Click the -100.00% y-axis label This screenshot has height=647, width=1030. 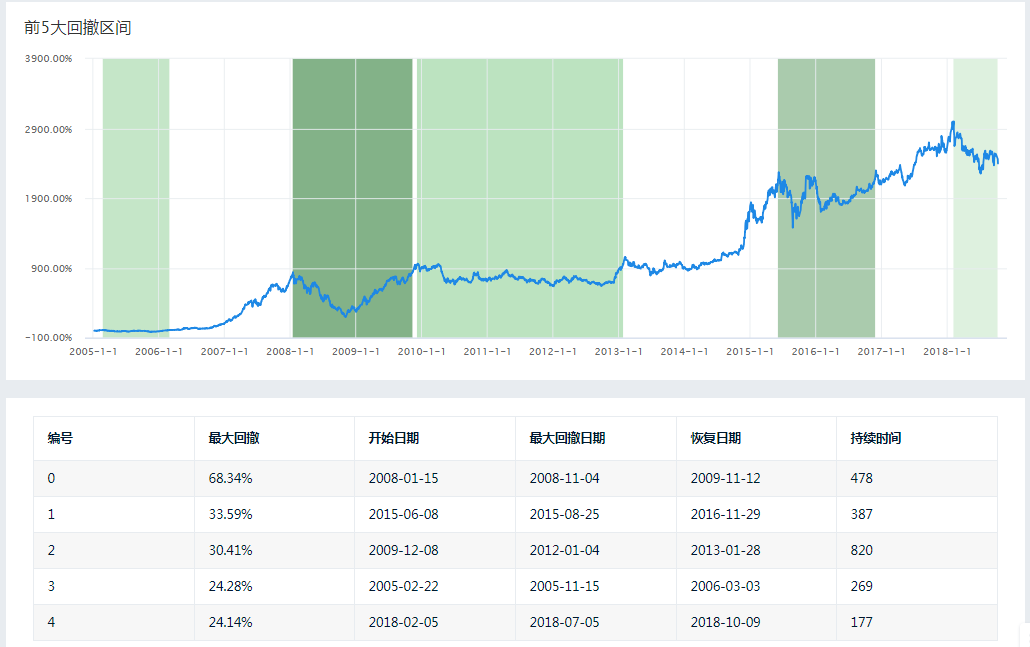(x=49, y=338)
